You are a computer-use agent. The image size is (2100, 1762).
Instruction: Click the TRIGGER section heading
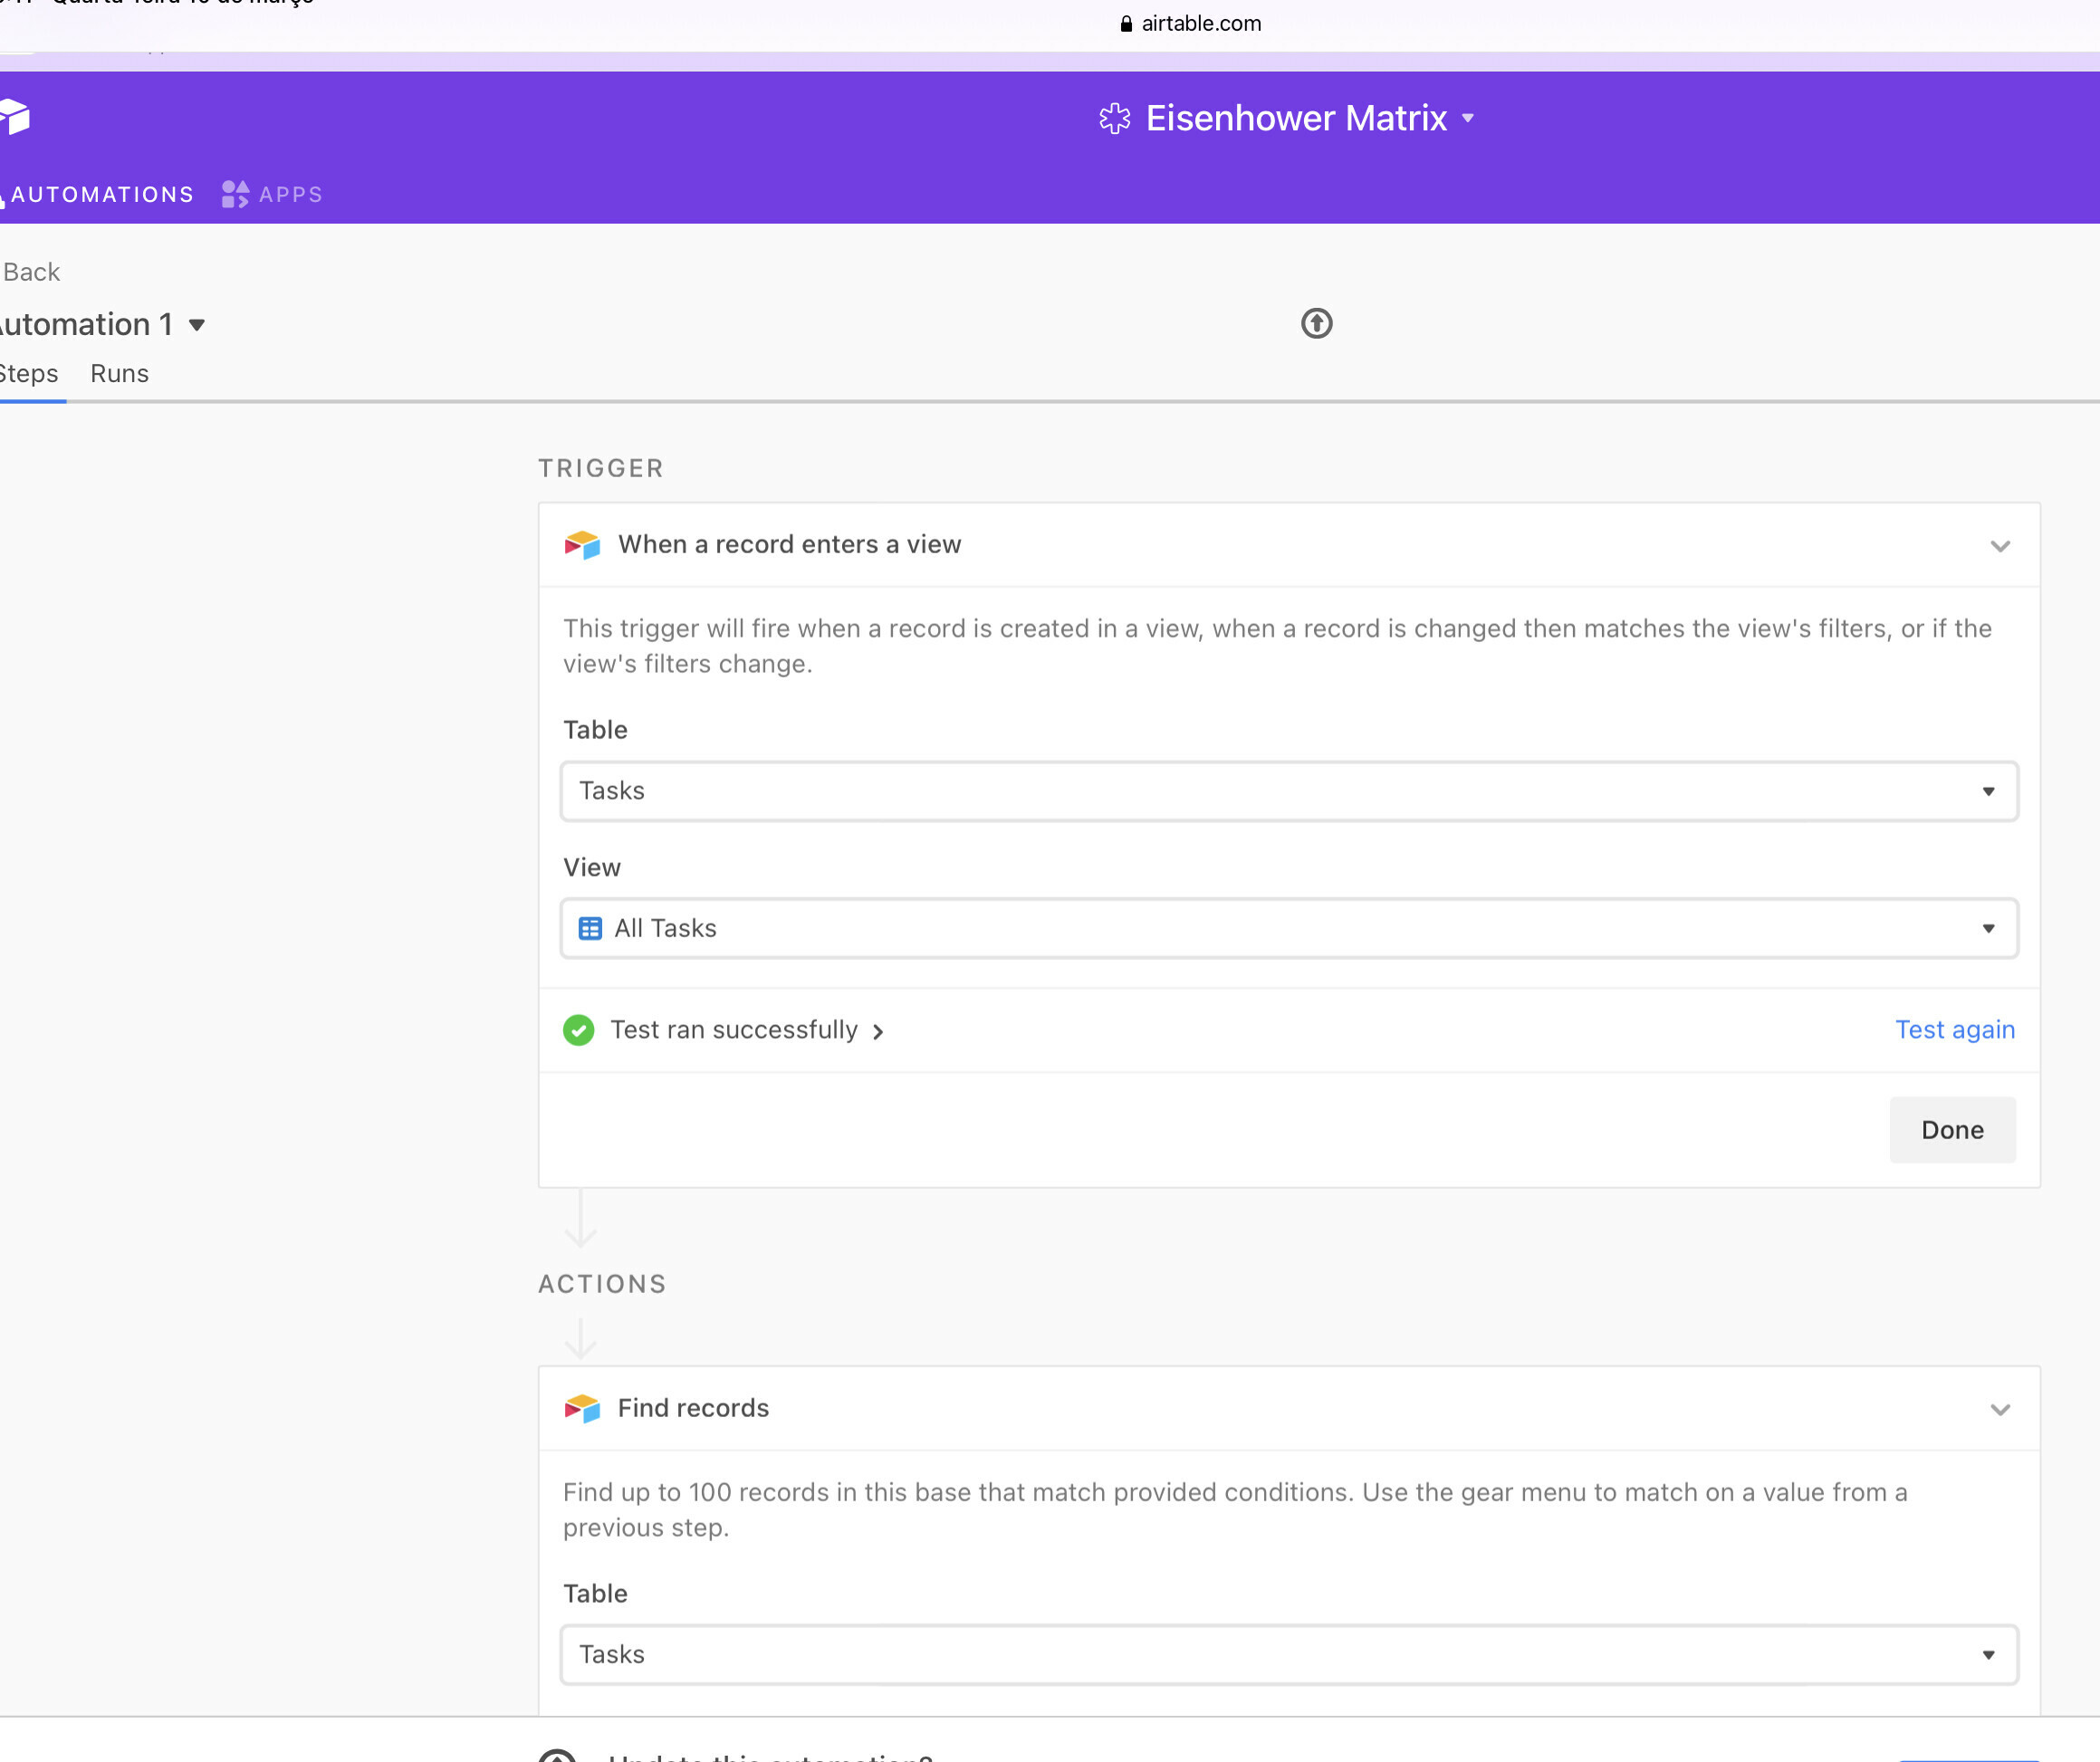pos(601,469)
